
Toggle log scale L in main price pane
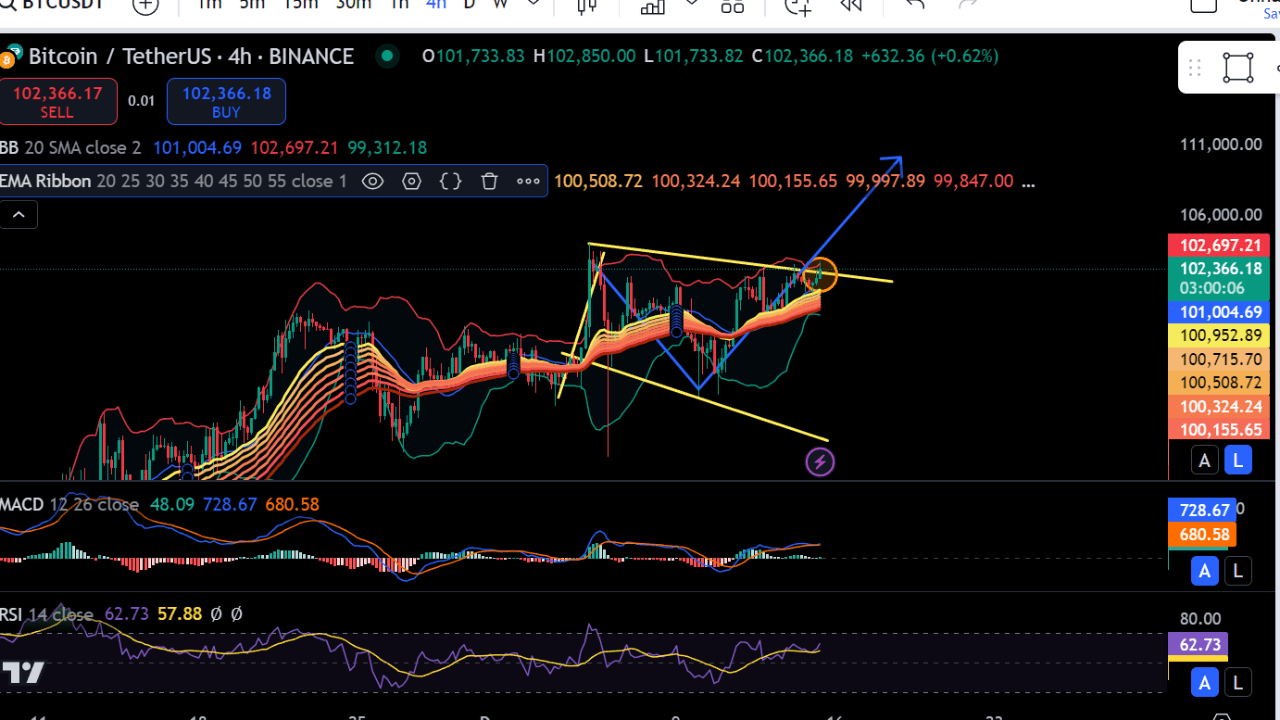(x=1238, y=460)
